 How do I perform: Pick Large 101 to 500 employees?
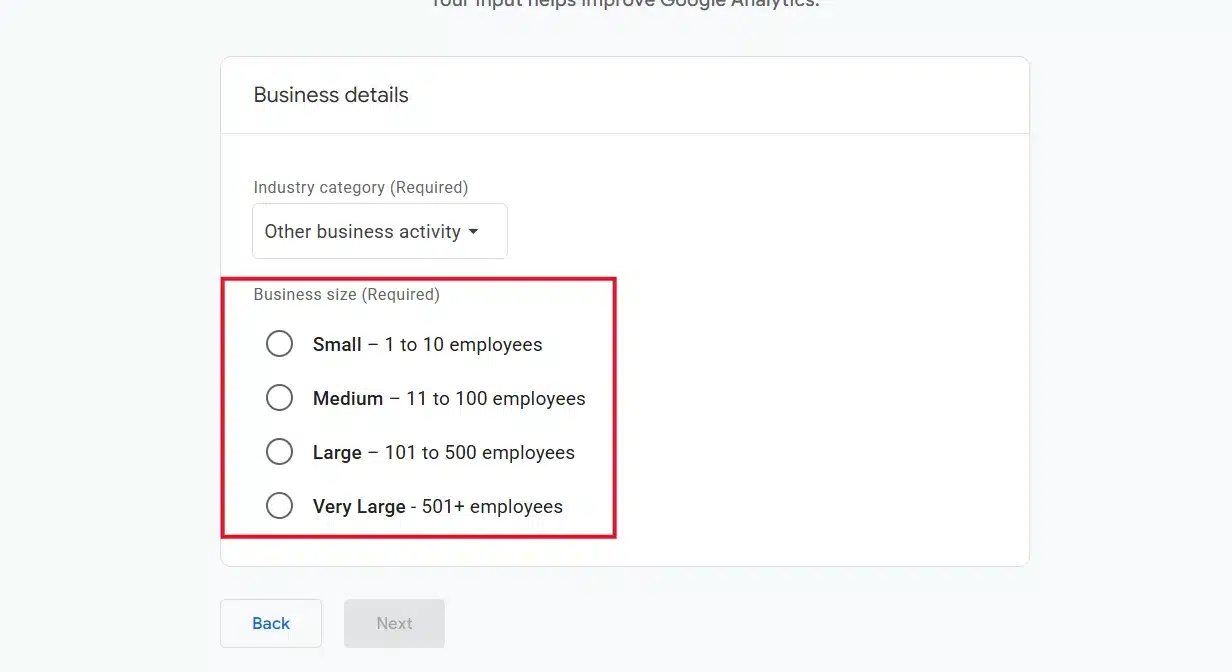click(279, 452)
